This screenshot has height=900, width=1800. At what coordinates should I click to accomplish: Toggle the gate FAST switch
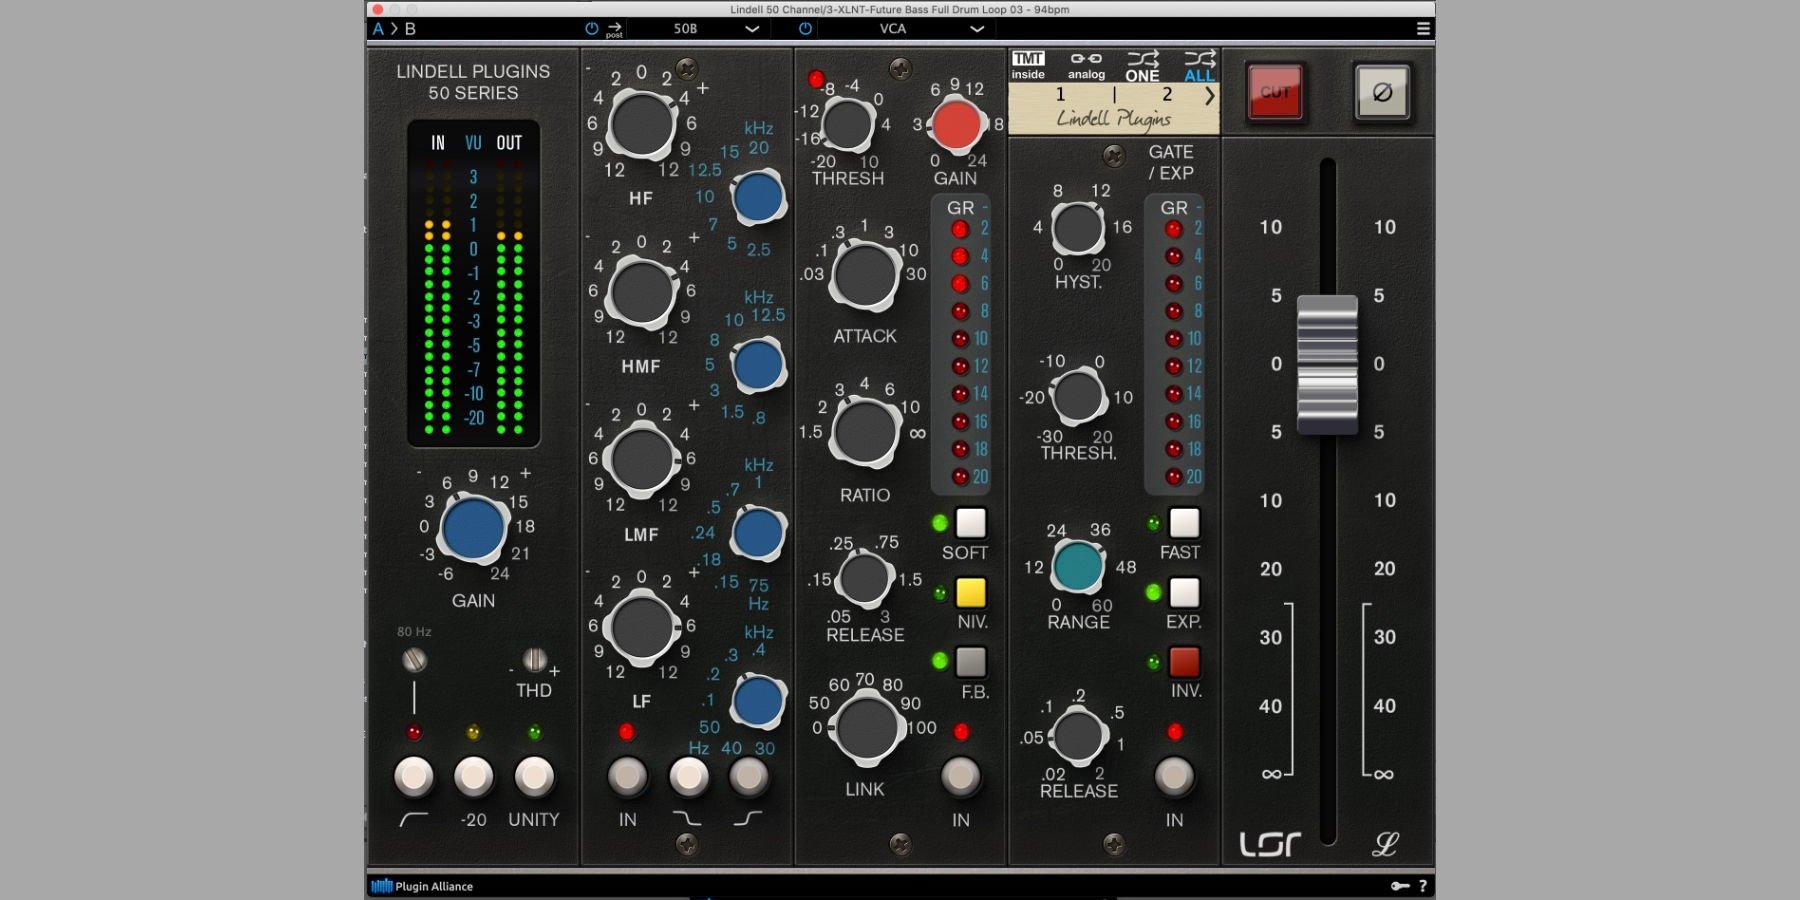[x=1184, y=523]
